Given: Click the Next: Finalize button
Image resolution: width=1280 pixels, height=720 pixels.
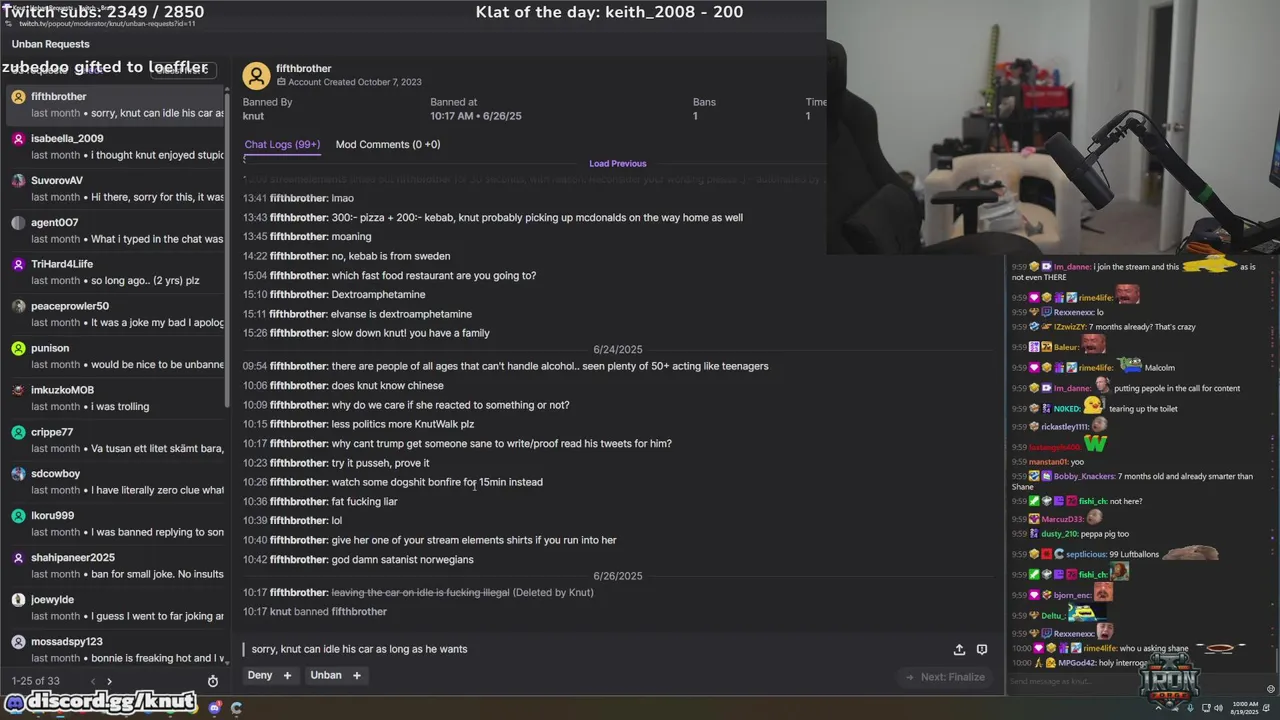Looking at the screenshot, I should tap(945, 677).
